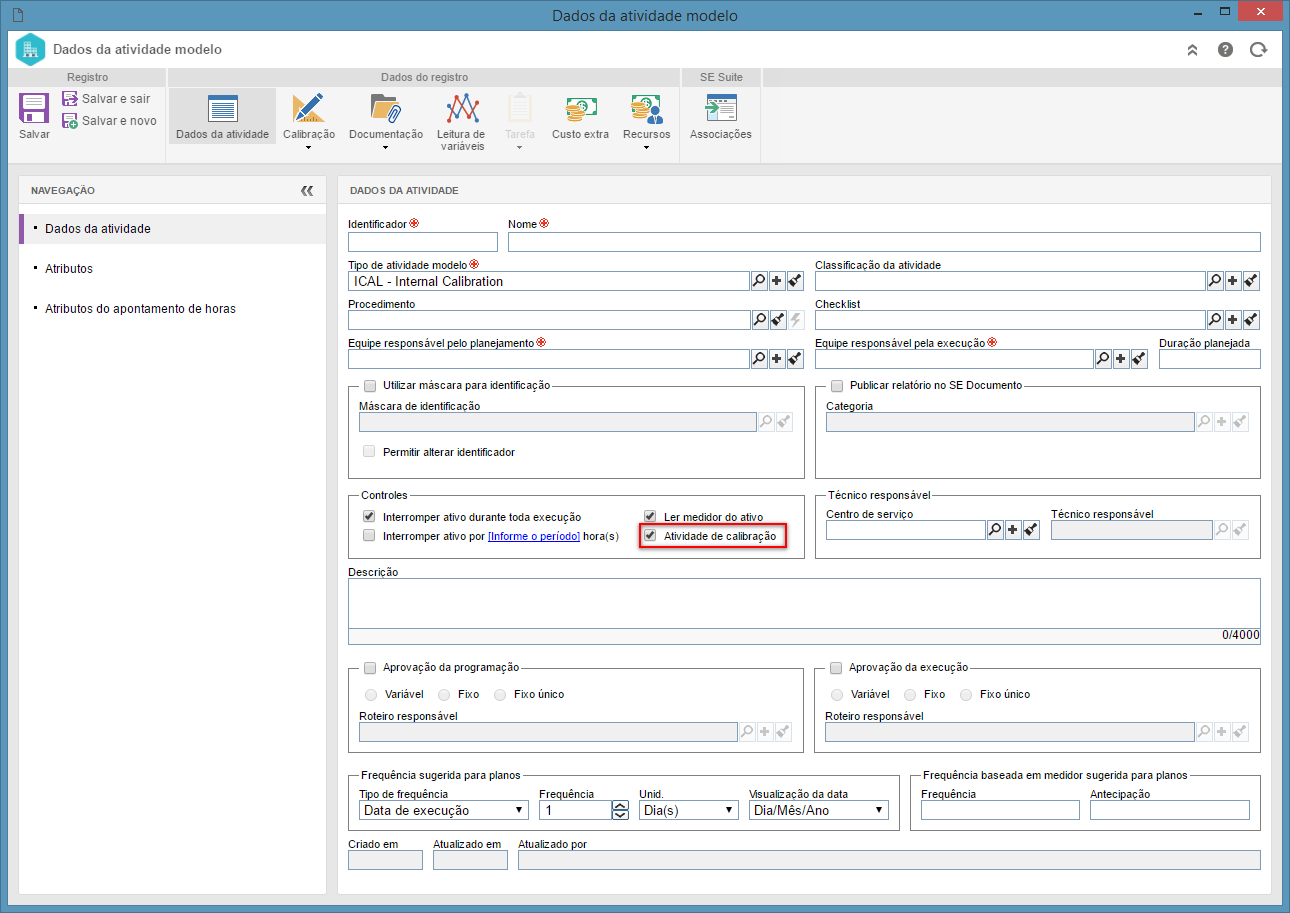Click the Informe o período link
This screenshot has height=913, width=1290.
pyautogui.click(x=534, y=536)
